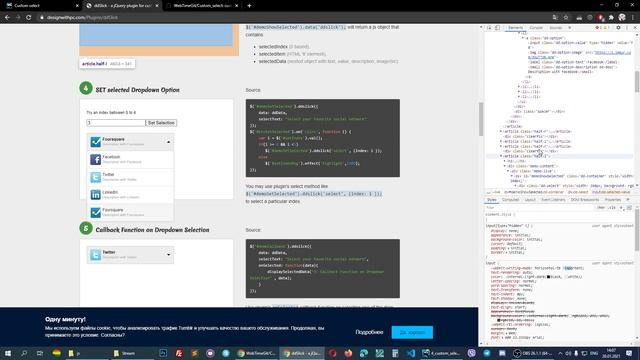Open the Event Listeners tab

[553, 200]
